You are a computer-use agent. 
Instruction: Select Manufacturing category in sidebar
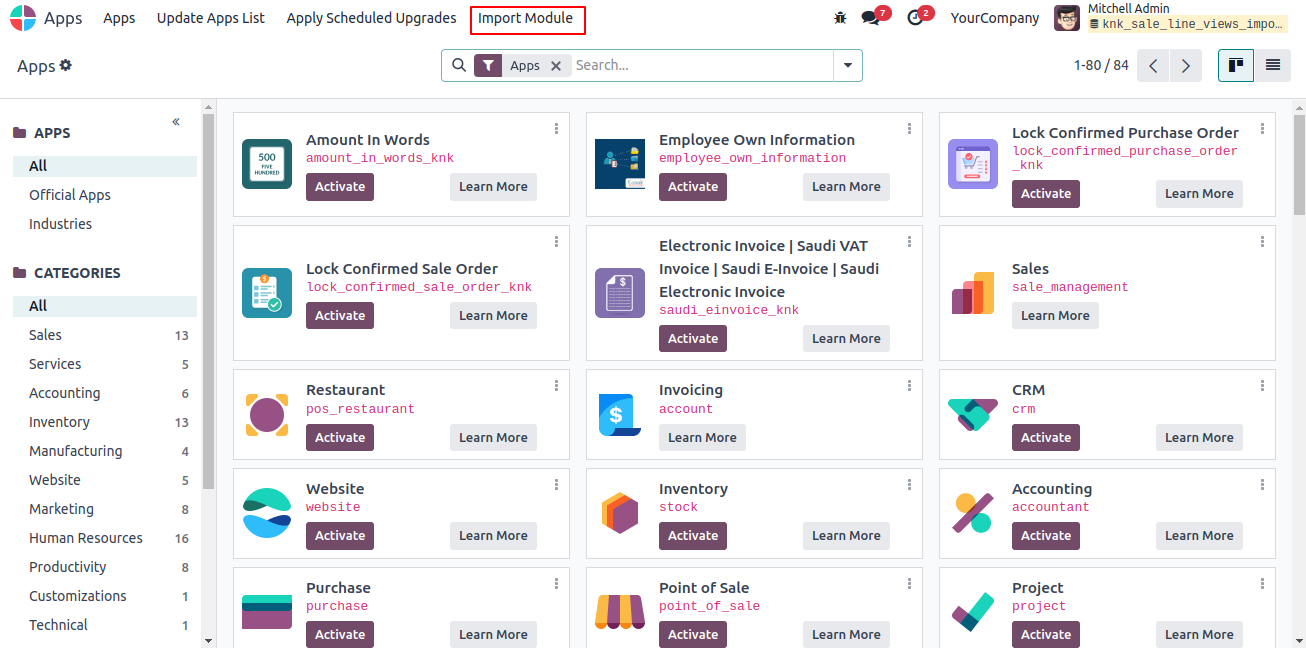point(105,451)
